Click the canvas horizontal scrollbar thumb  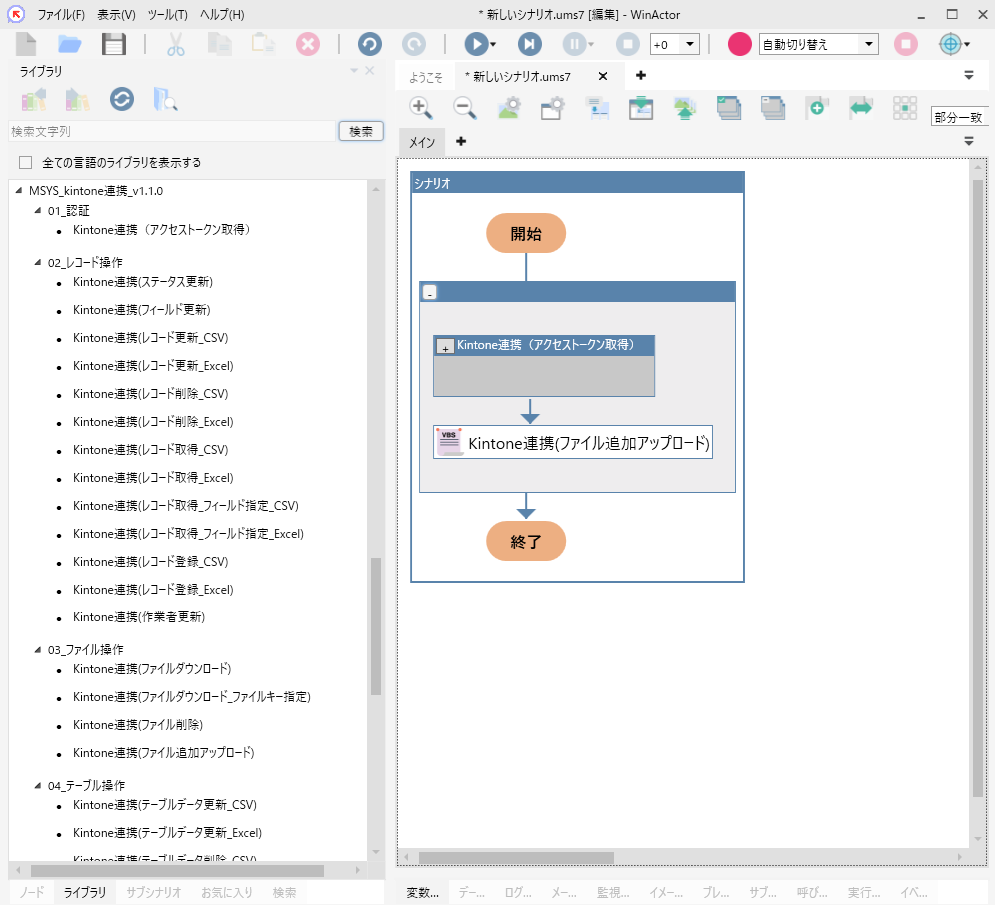pyautogui.click(x=515, y=858)
